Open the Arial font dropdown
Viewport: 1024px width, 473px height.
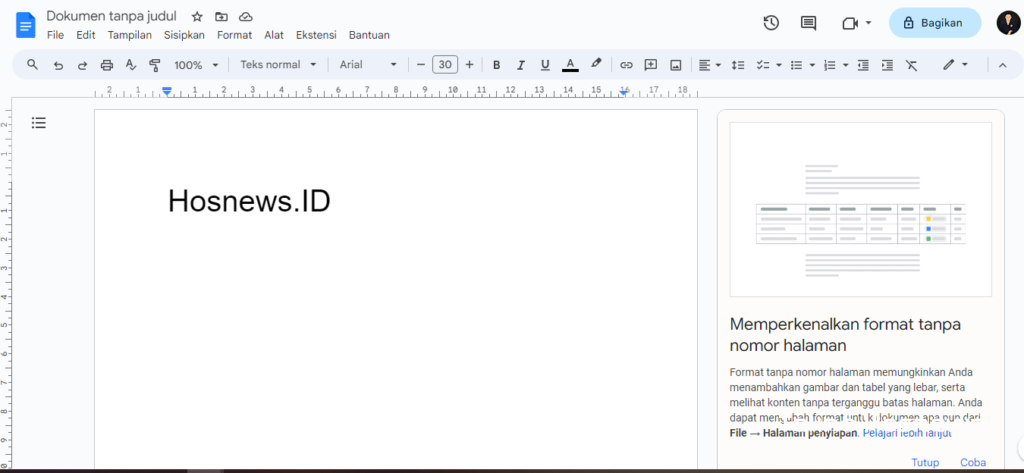click(x=367, y=65)
